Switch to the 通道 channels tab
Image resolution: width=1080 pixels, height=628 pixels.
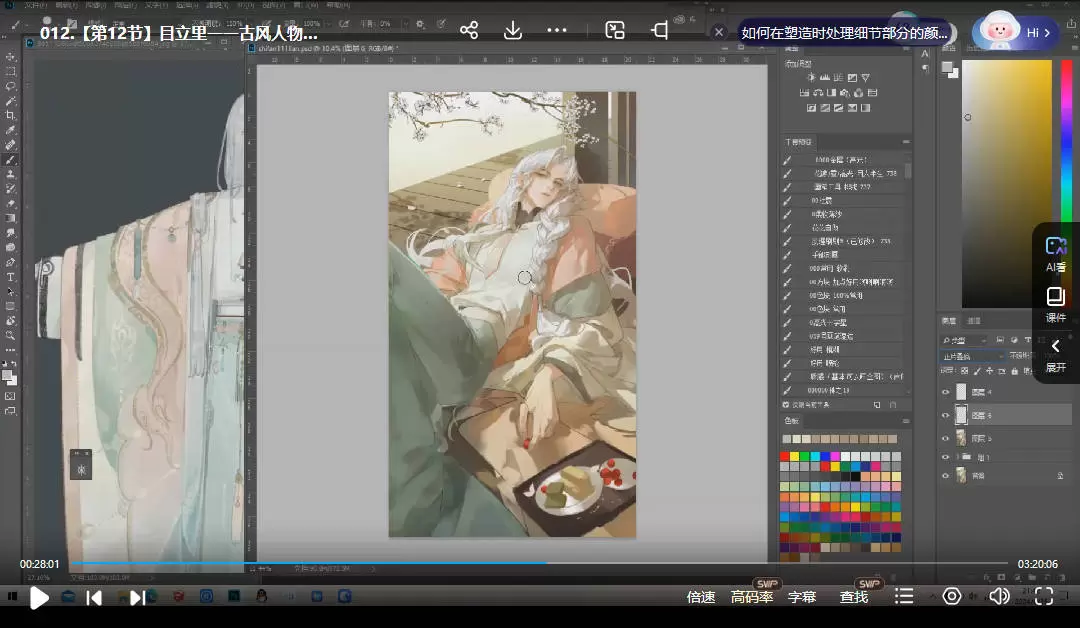click(974, 321)
